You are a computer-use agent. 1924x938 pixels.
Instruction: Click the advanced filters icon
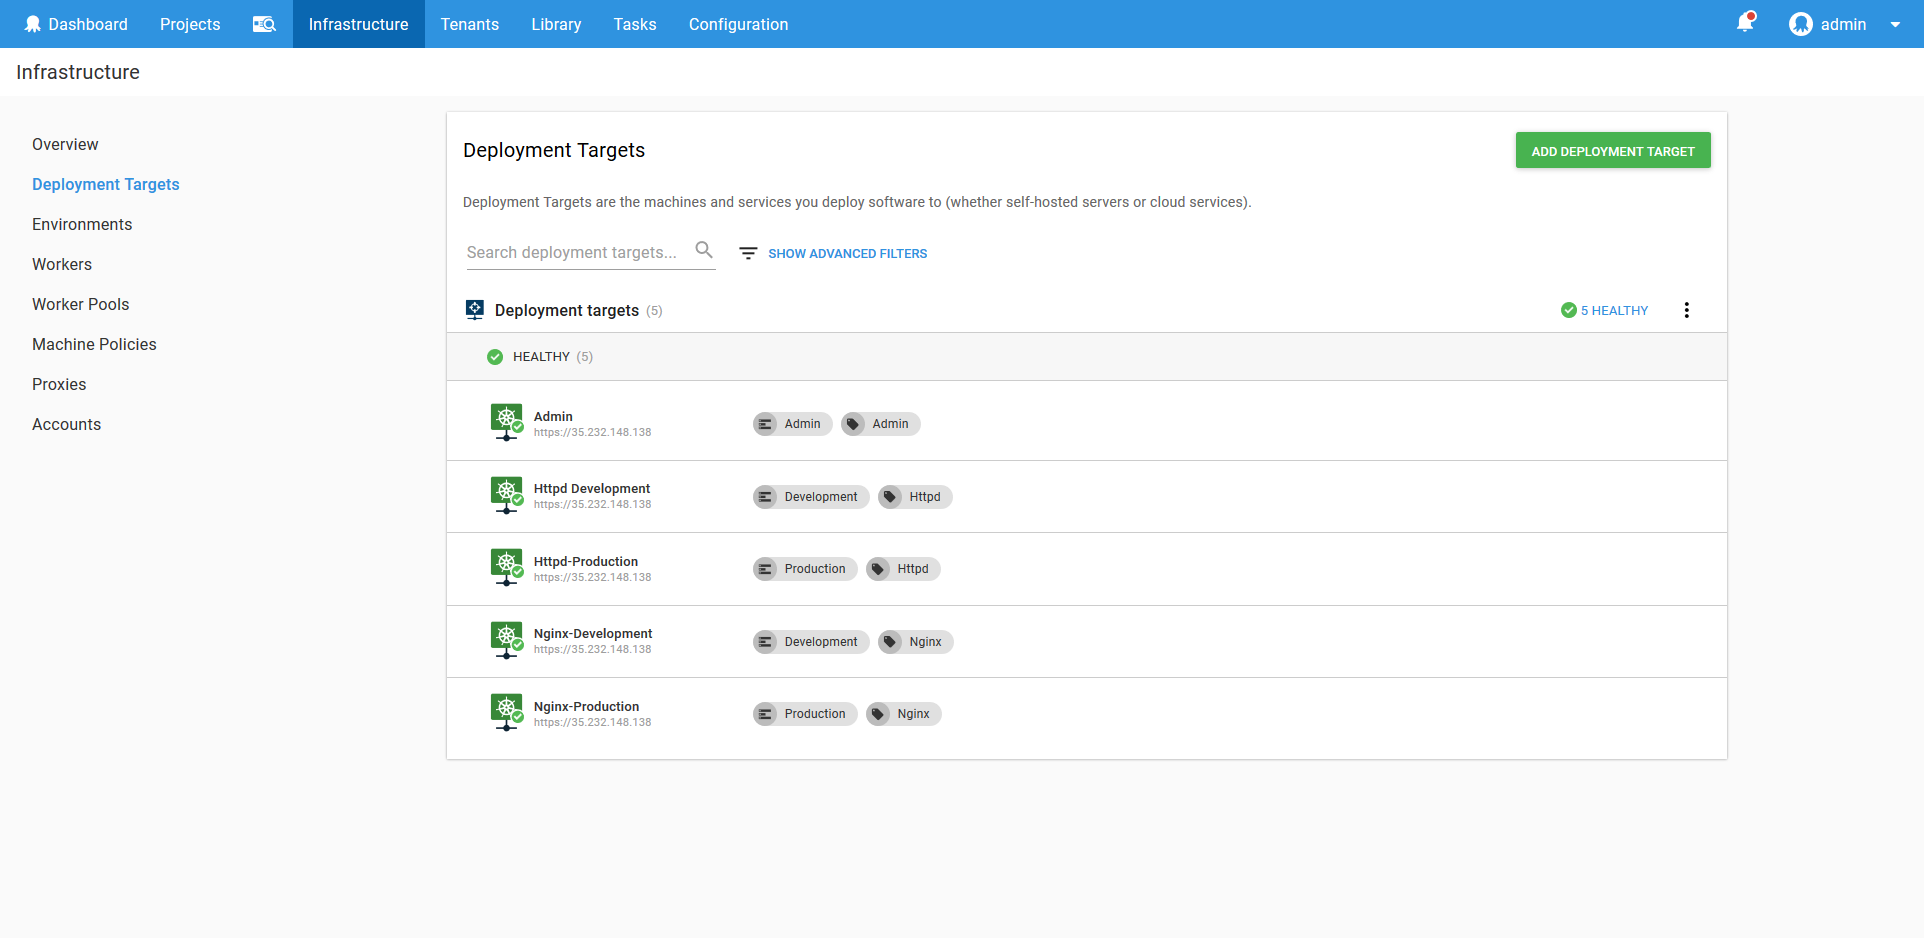click(x=748, y=254)
